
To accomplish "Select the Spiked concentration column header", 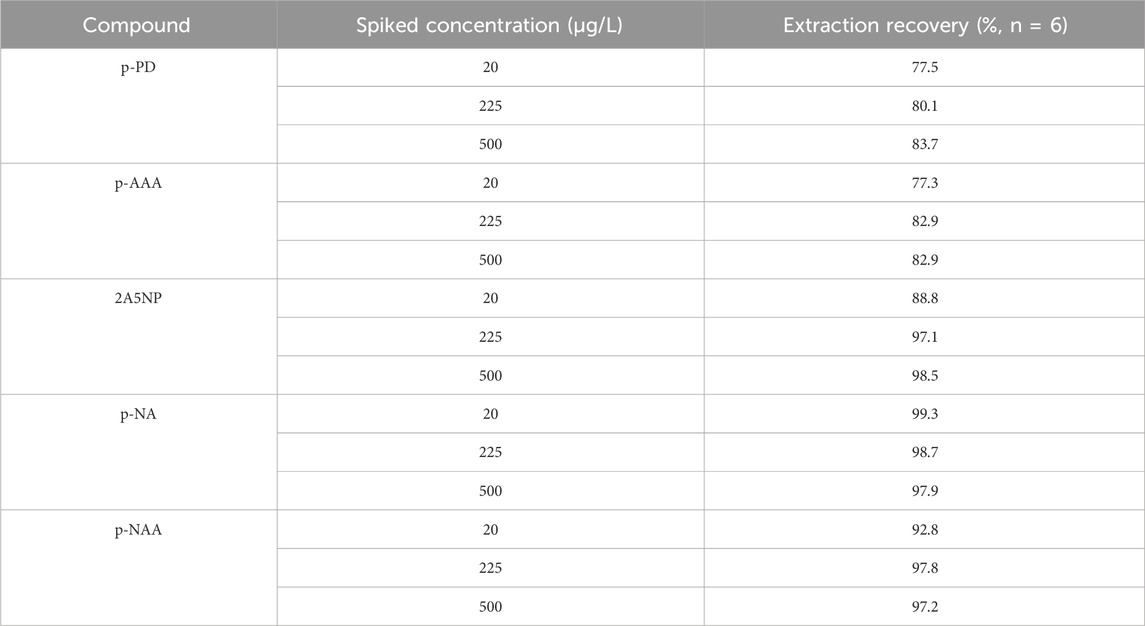I will [489, 24].
